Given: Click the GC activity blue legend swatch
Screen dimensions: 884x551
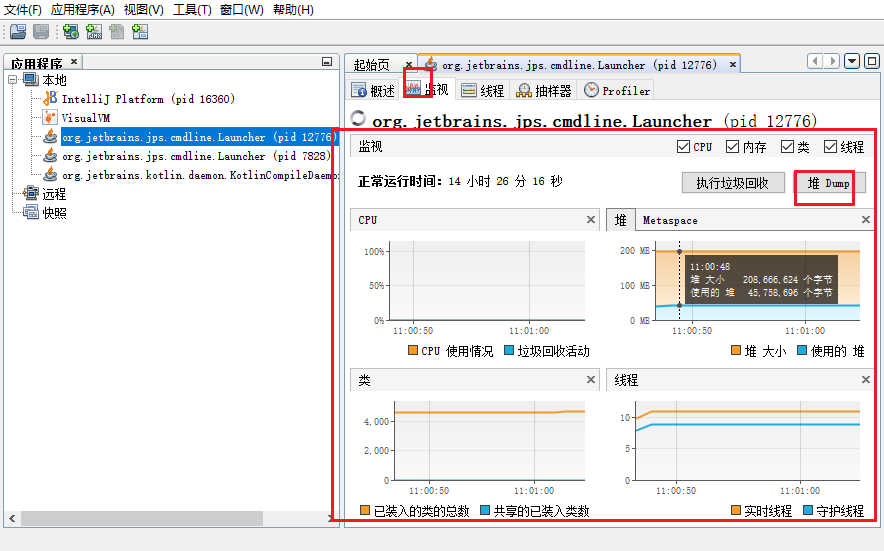Looking at the screenshot, I should pyautogui.click(x=509, y=350).
